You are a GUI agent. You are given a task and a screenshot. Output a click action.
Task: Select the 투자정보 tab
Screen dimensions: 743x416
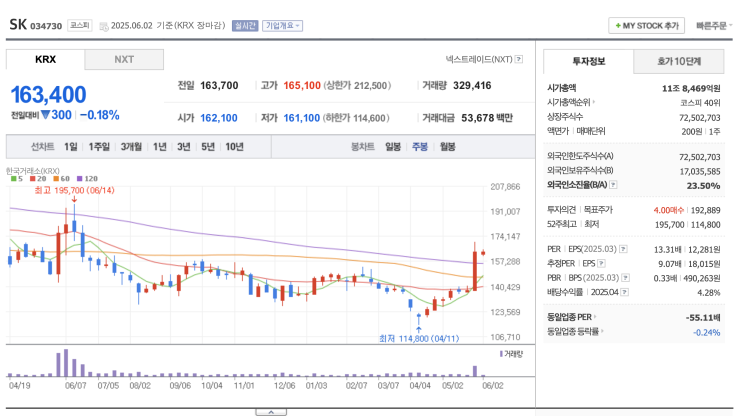tap(589, 62)
